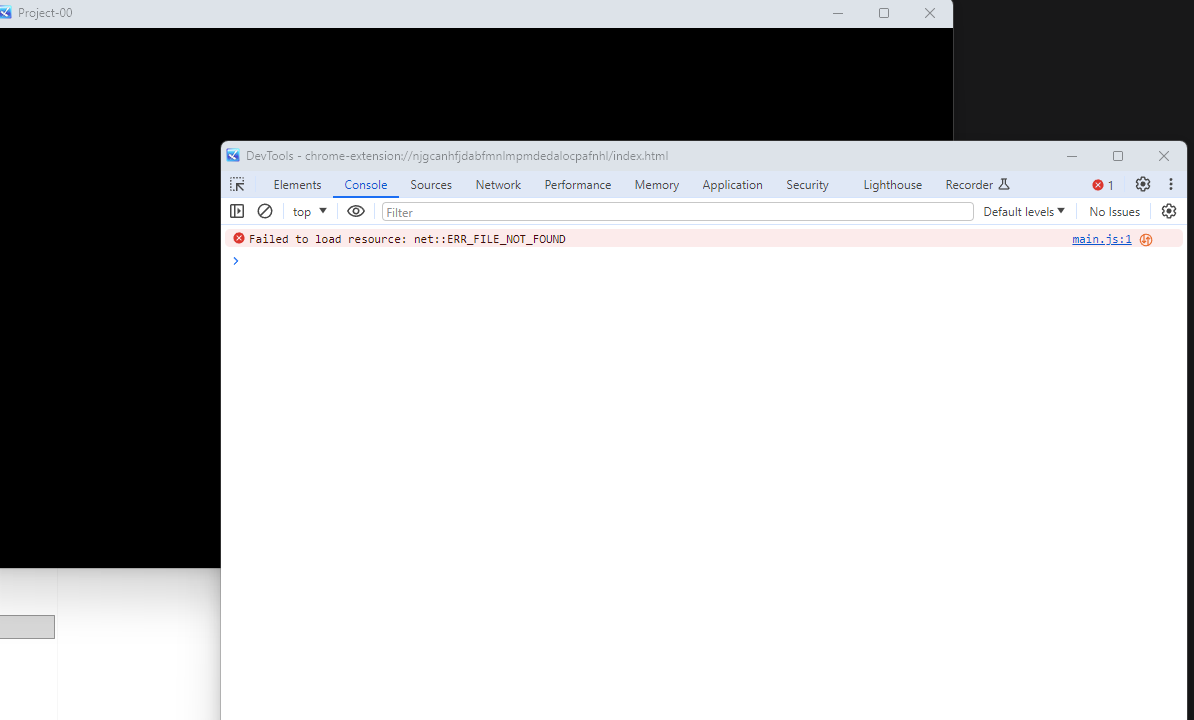
Task: Click the orange icon next to main.js:1
Action: click(1146, 240)
